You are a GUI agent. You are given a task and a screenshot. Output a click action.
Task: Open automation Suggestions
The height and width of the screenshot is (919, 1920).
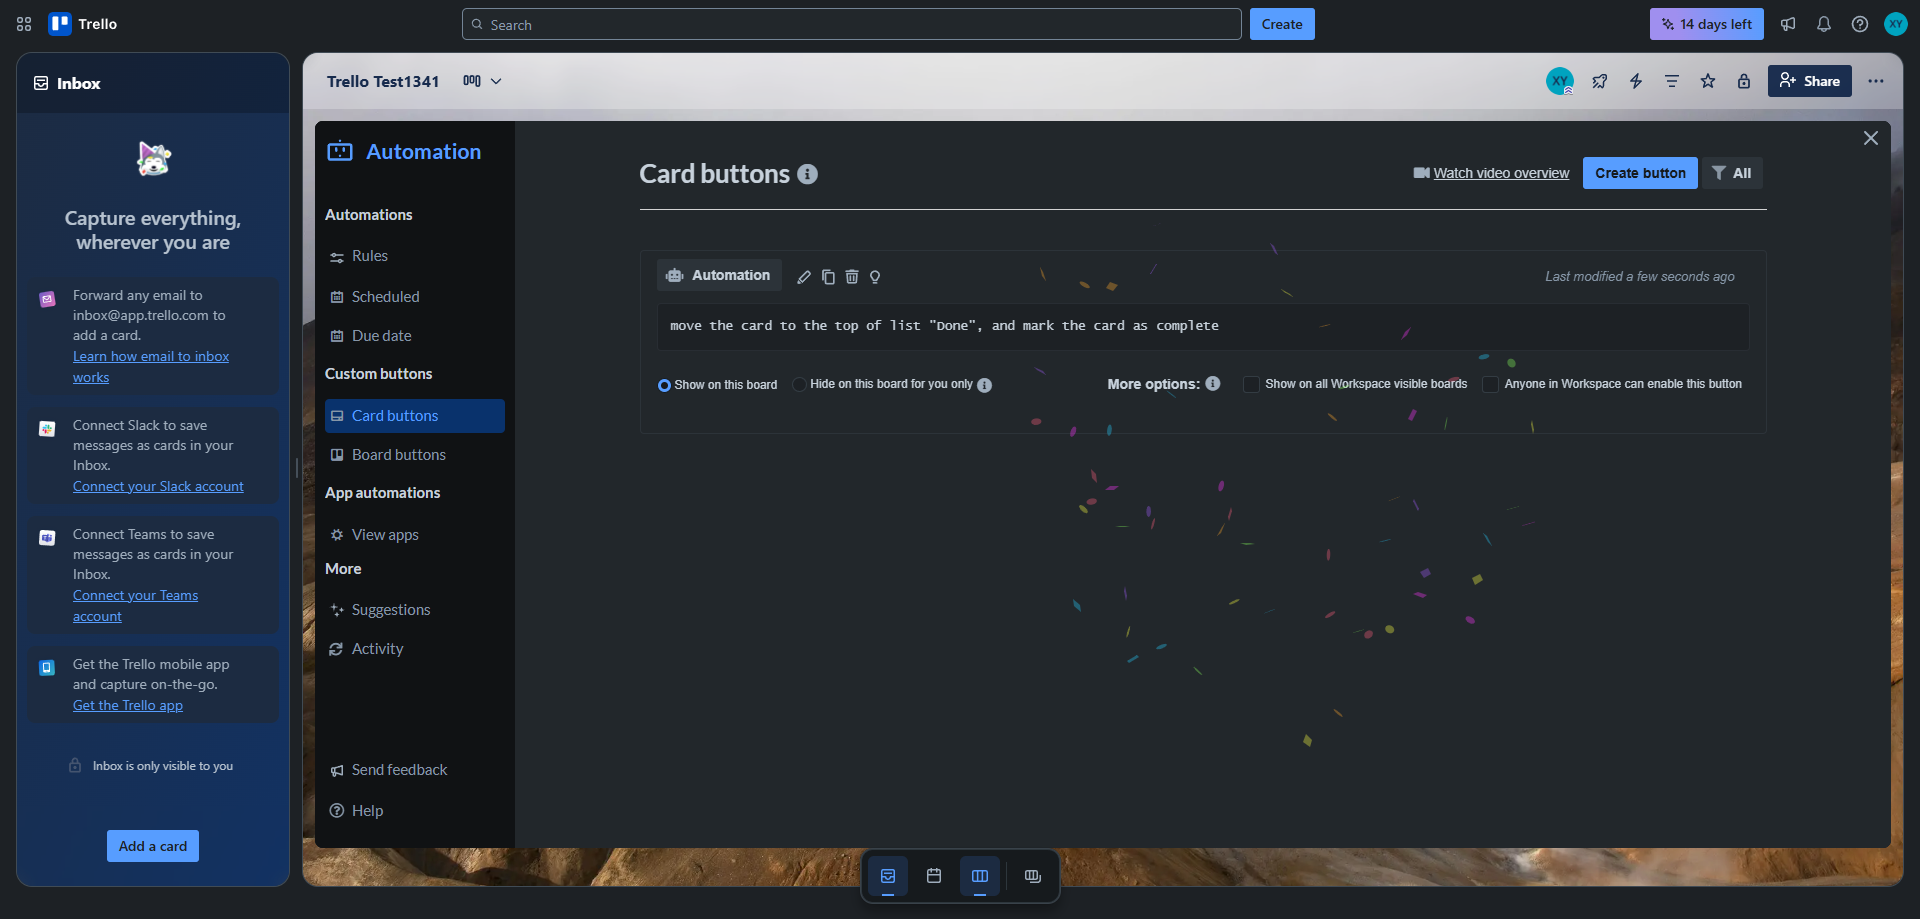(x=414, y=610)
